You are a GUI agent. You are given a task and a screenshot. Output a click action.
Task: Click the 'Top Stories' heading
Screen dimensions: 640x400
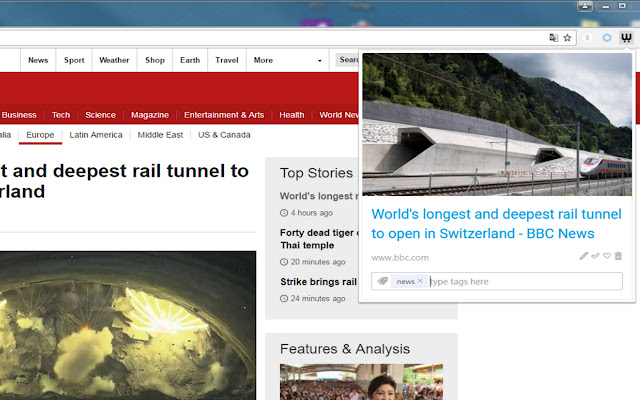pyautogui.click(x=316, y=173)
